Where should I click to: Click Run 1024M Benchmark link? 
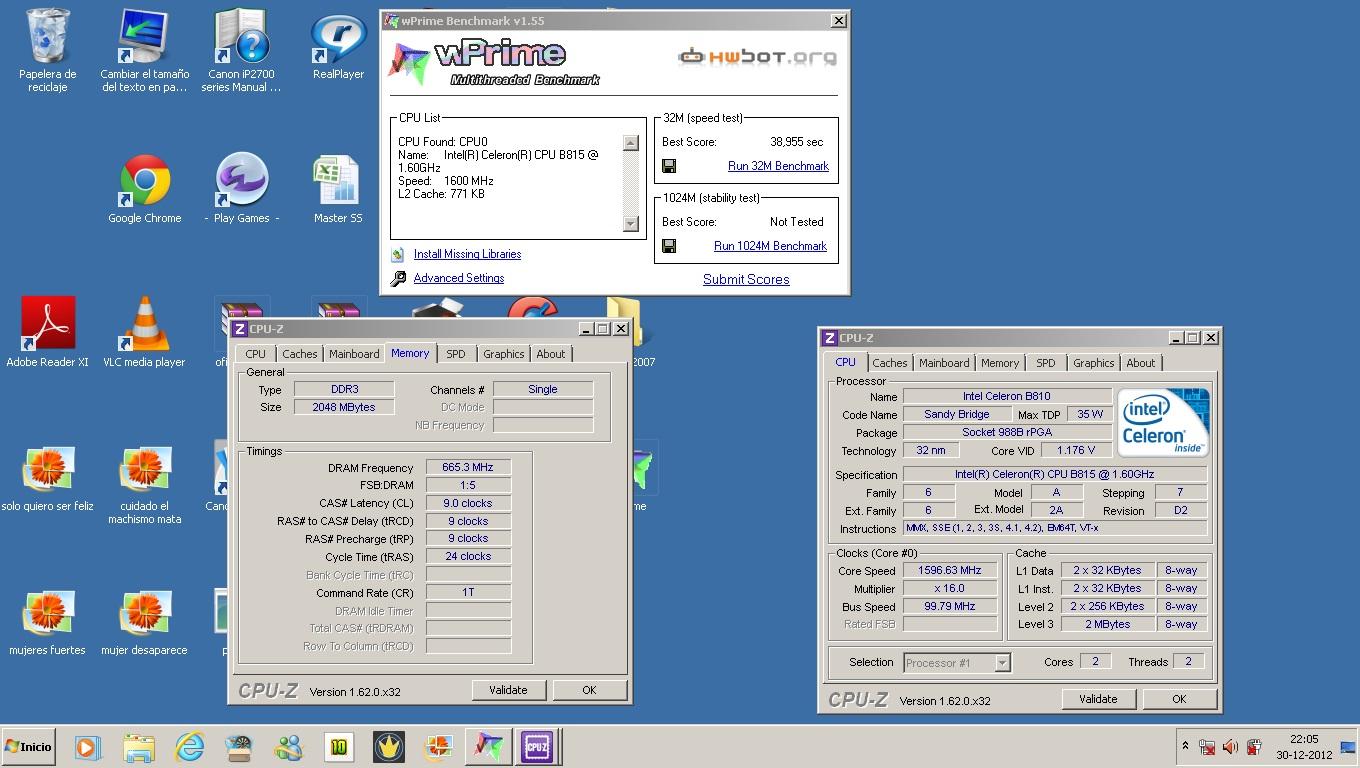point(770,246)
